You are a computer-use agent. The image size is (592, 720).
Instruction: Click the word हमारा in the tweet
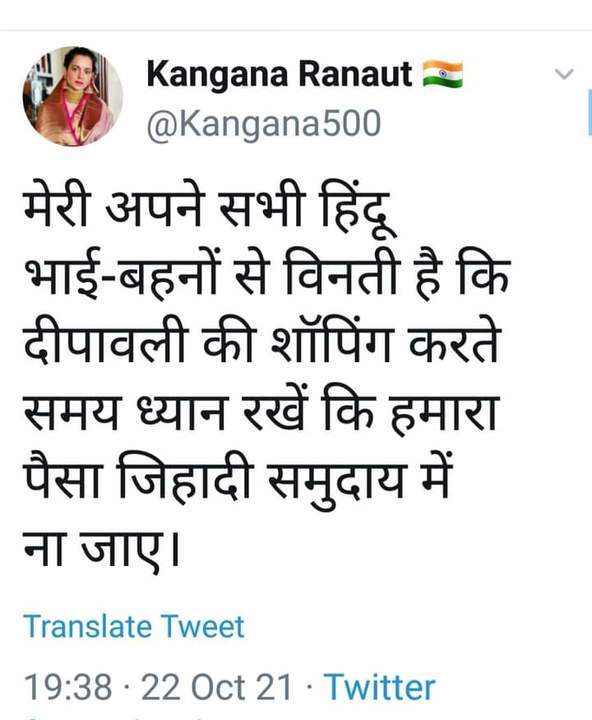click(443, 411)
